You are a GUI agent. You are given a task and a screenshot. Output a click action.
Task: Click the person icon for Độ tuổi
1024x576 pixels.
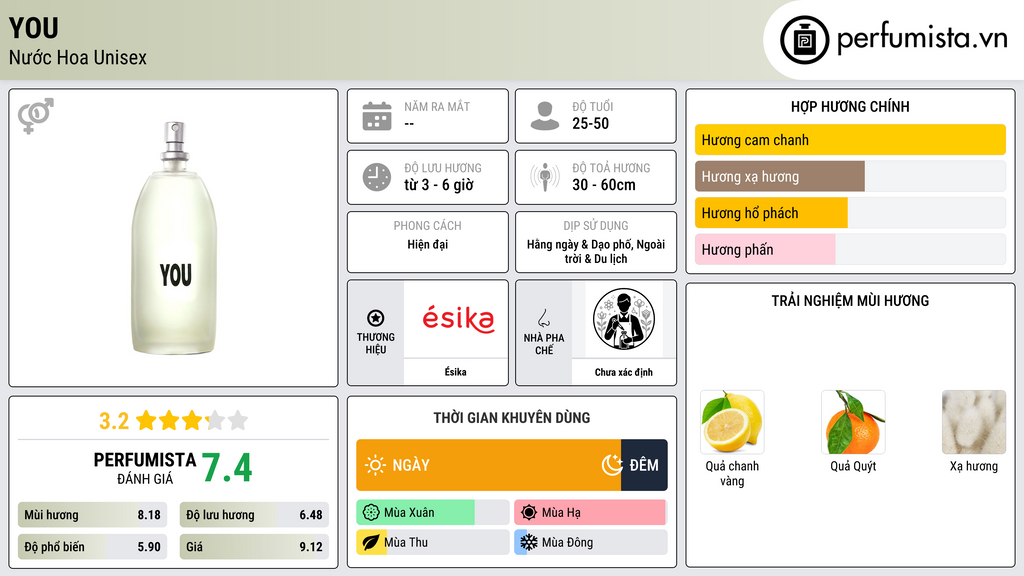545,116
